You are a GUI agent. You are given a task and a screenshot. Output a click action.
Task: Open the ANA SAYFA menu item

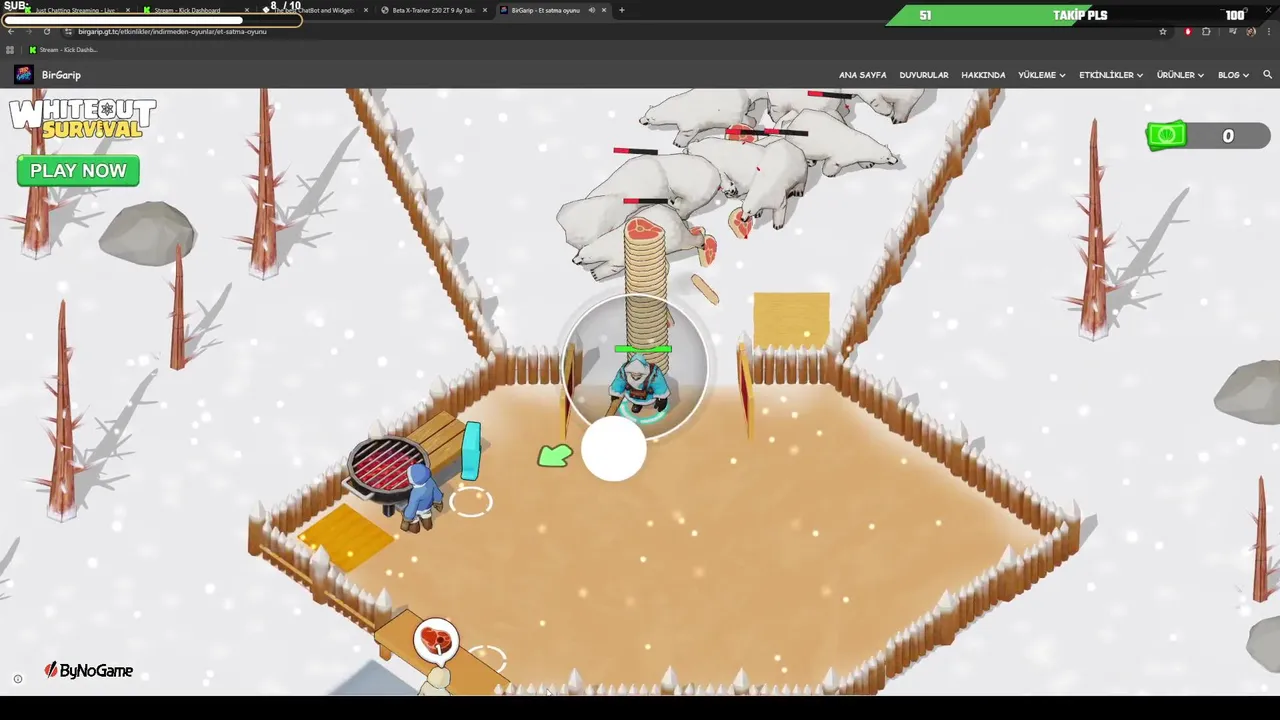pos(862,75)
